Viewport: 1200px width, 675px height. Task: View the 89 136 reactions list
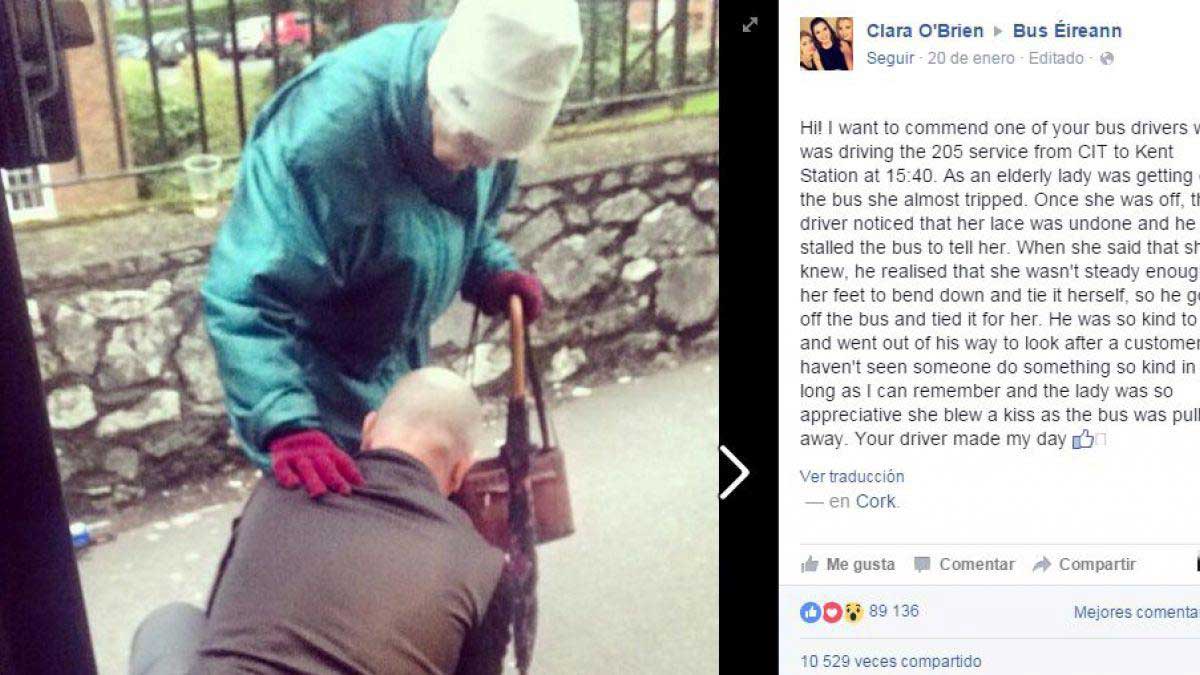tap(894, 611)
